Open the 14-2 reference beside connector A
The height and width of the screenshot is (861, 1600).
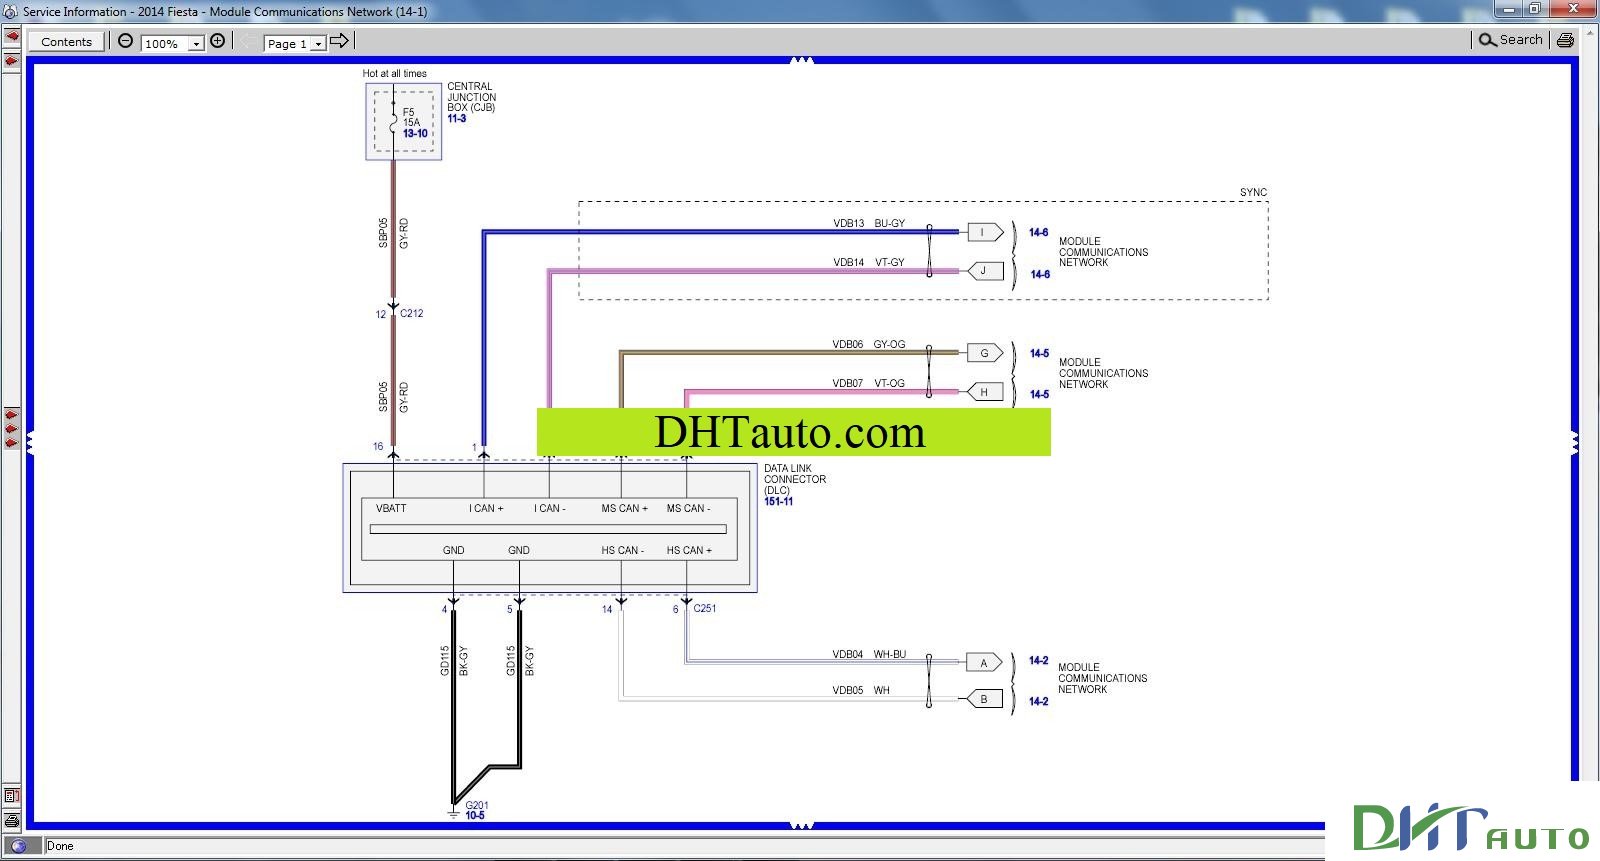(x=1038, y=660)
